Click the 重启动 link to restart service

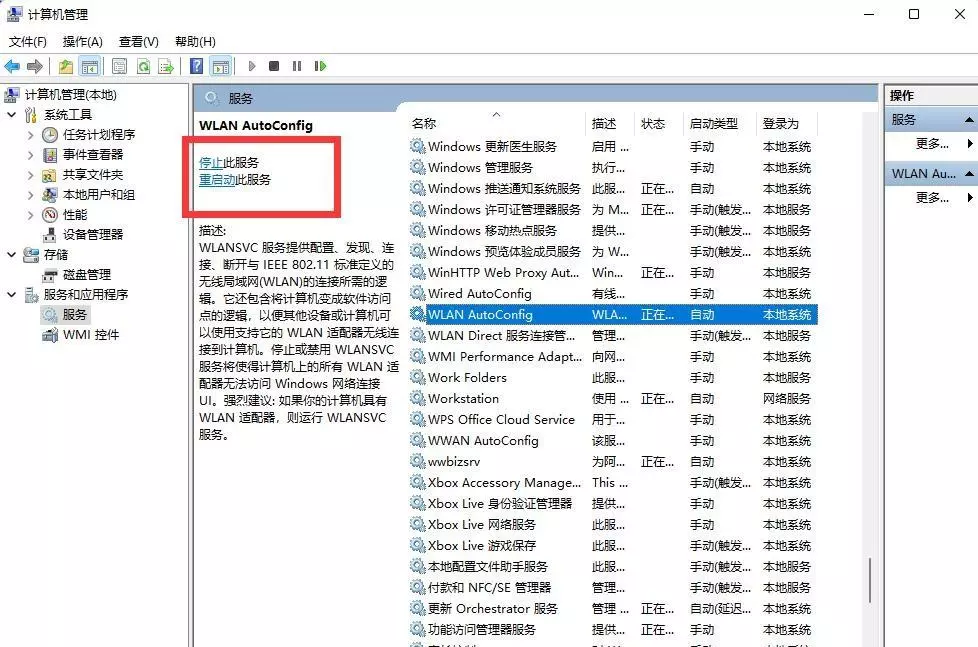[x=217, y=180]
